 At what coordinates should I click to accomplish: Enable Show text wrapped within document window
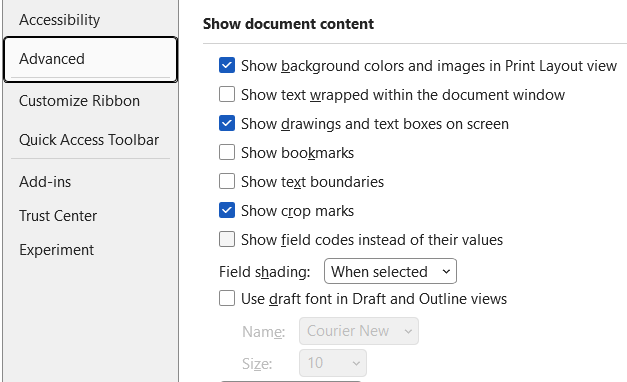[227, 95]
